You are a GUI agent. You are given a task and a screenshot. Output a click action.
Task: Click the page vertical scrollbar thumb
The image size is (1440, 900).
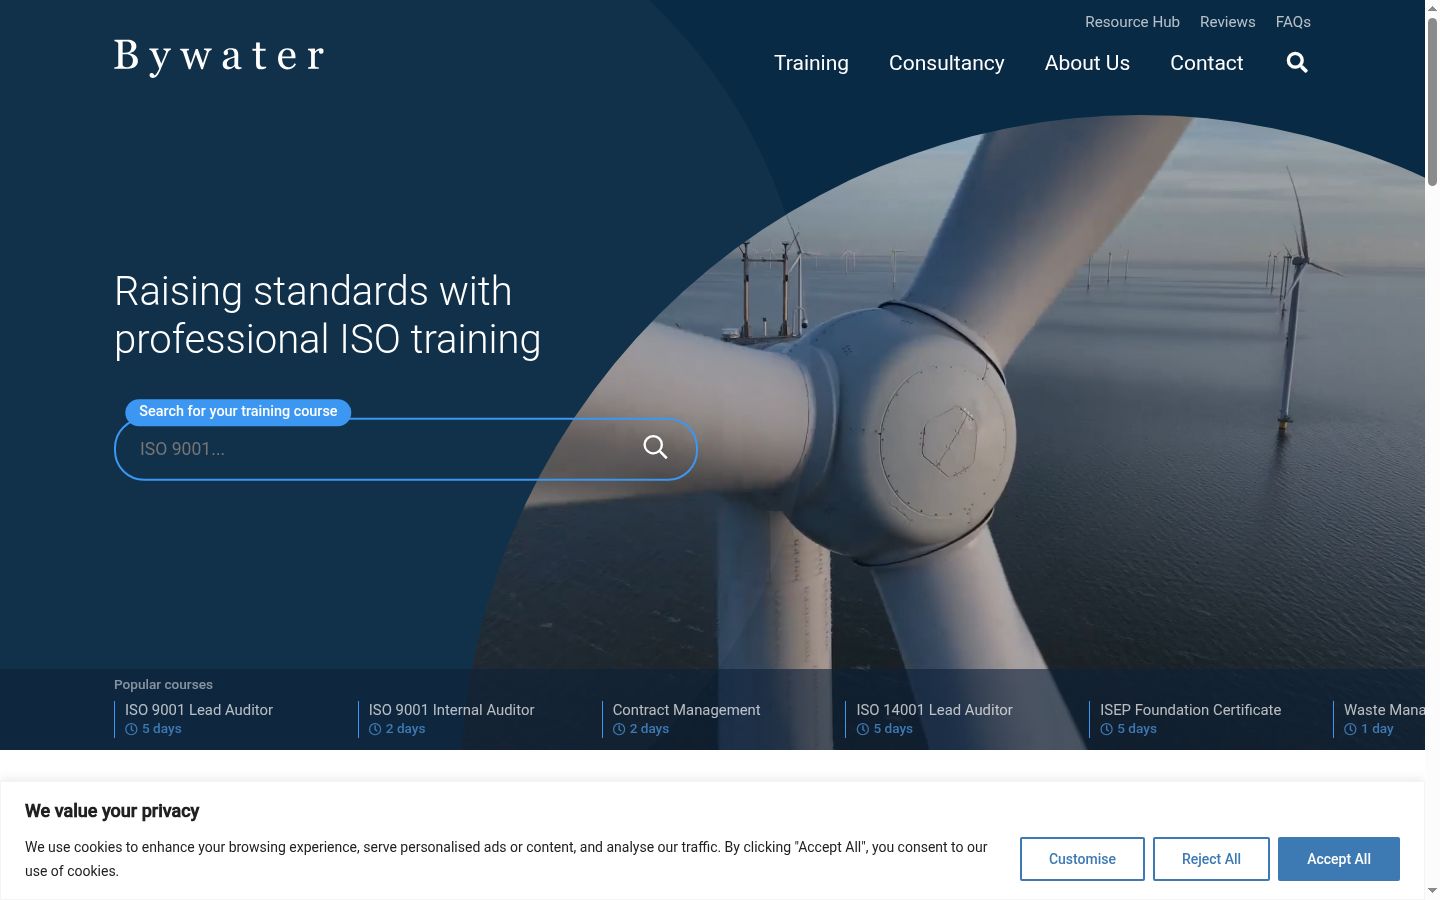(x=1432, y=100)
